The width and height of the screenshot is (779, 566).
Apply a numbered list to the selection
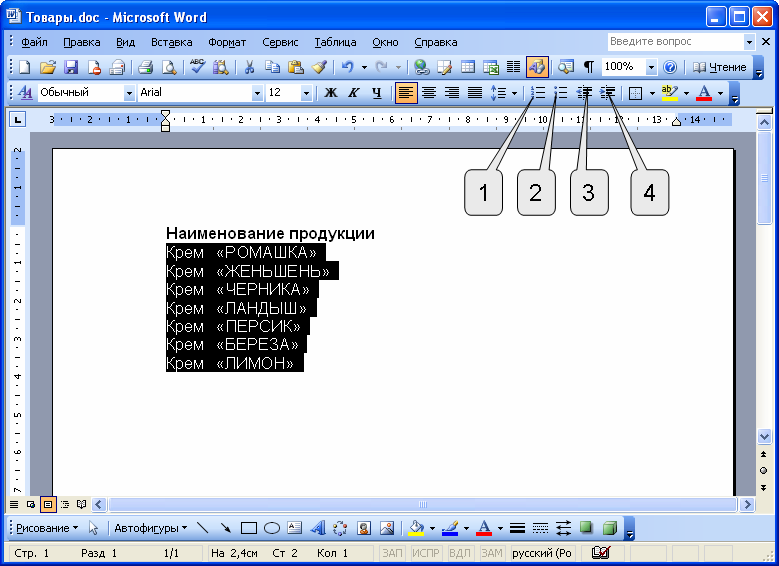(538, 93)
